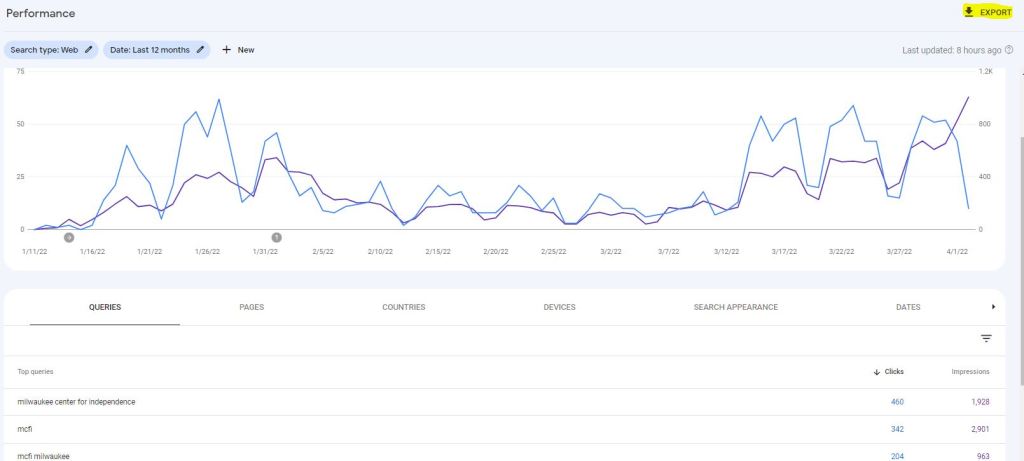Image resolution: width=1024 pixels, height=461 pixels.
Task: Edit the Search type Web filter pencil
Action: pos(89,49)
